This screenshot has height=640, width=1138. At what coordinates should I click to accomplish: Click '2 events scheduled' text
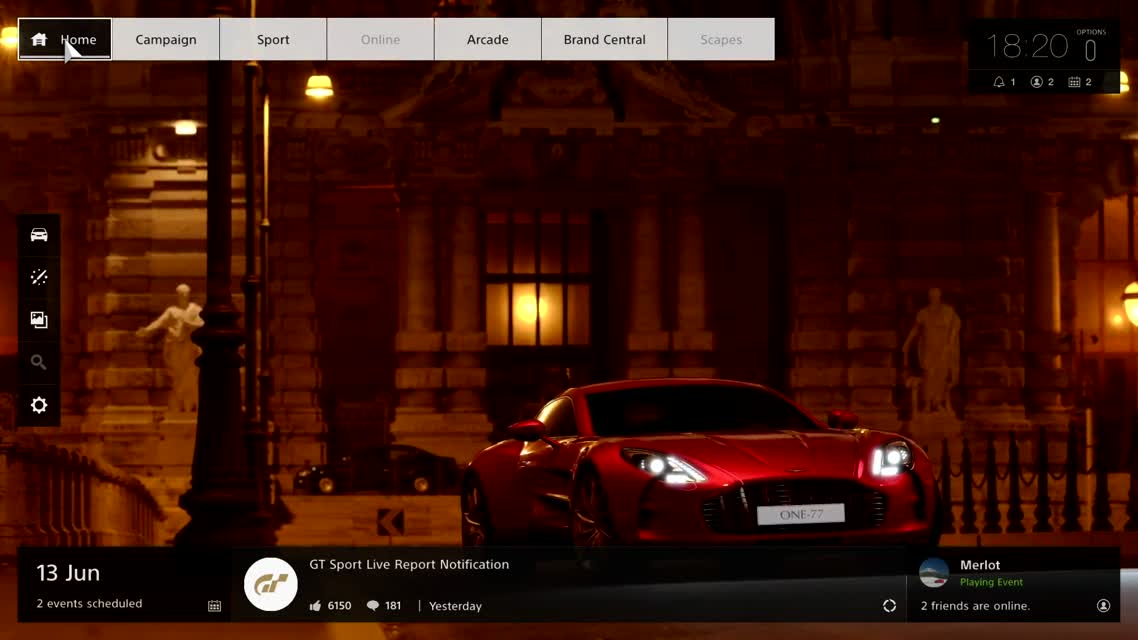point(89,603)
